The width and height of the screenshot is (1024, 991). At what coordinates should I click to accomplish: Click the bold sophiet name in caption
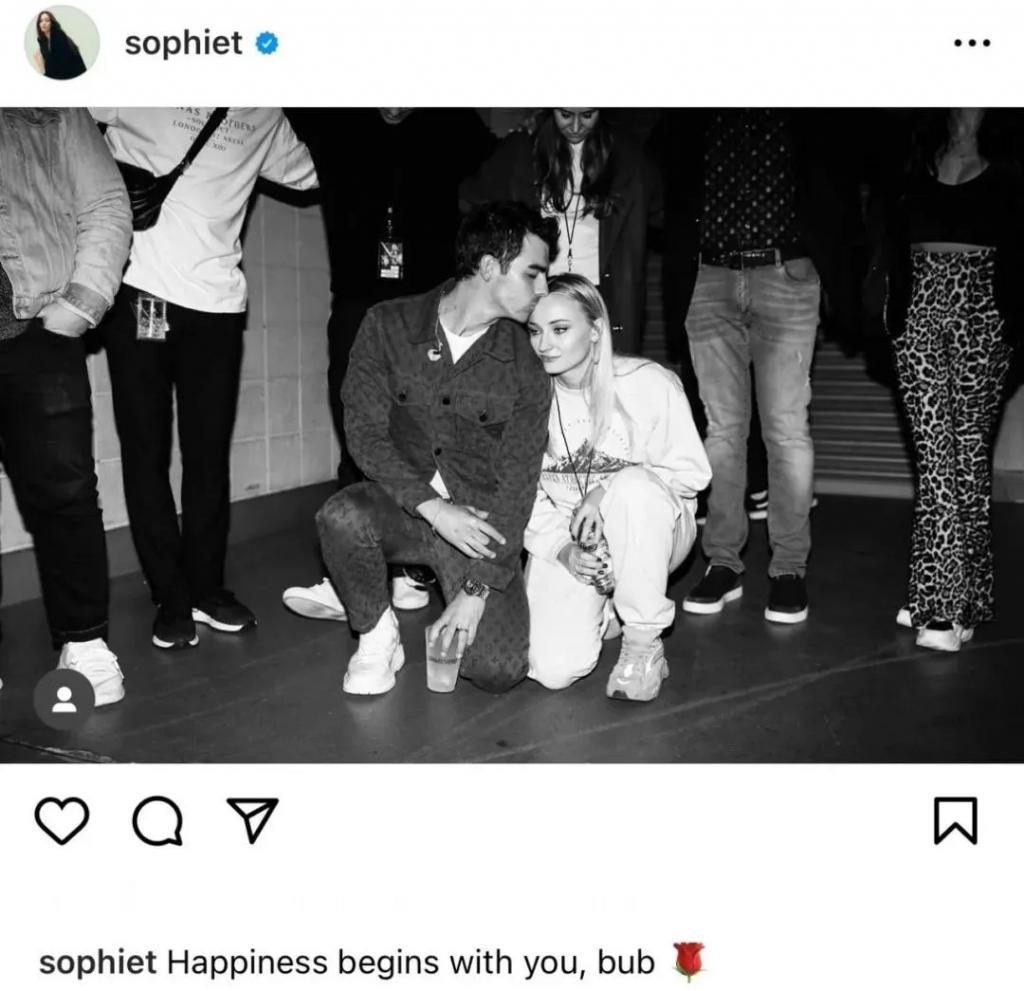98,962
